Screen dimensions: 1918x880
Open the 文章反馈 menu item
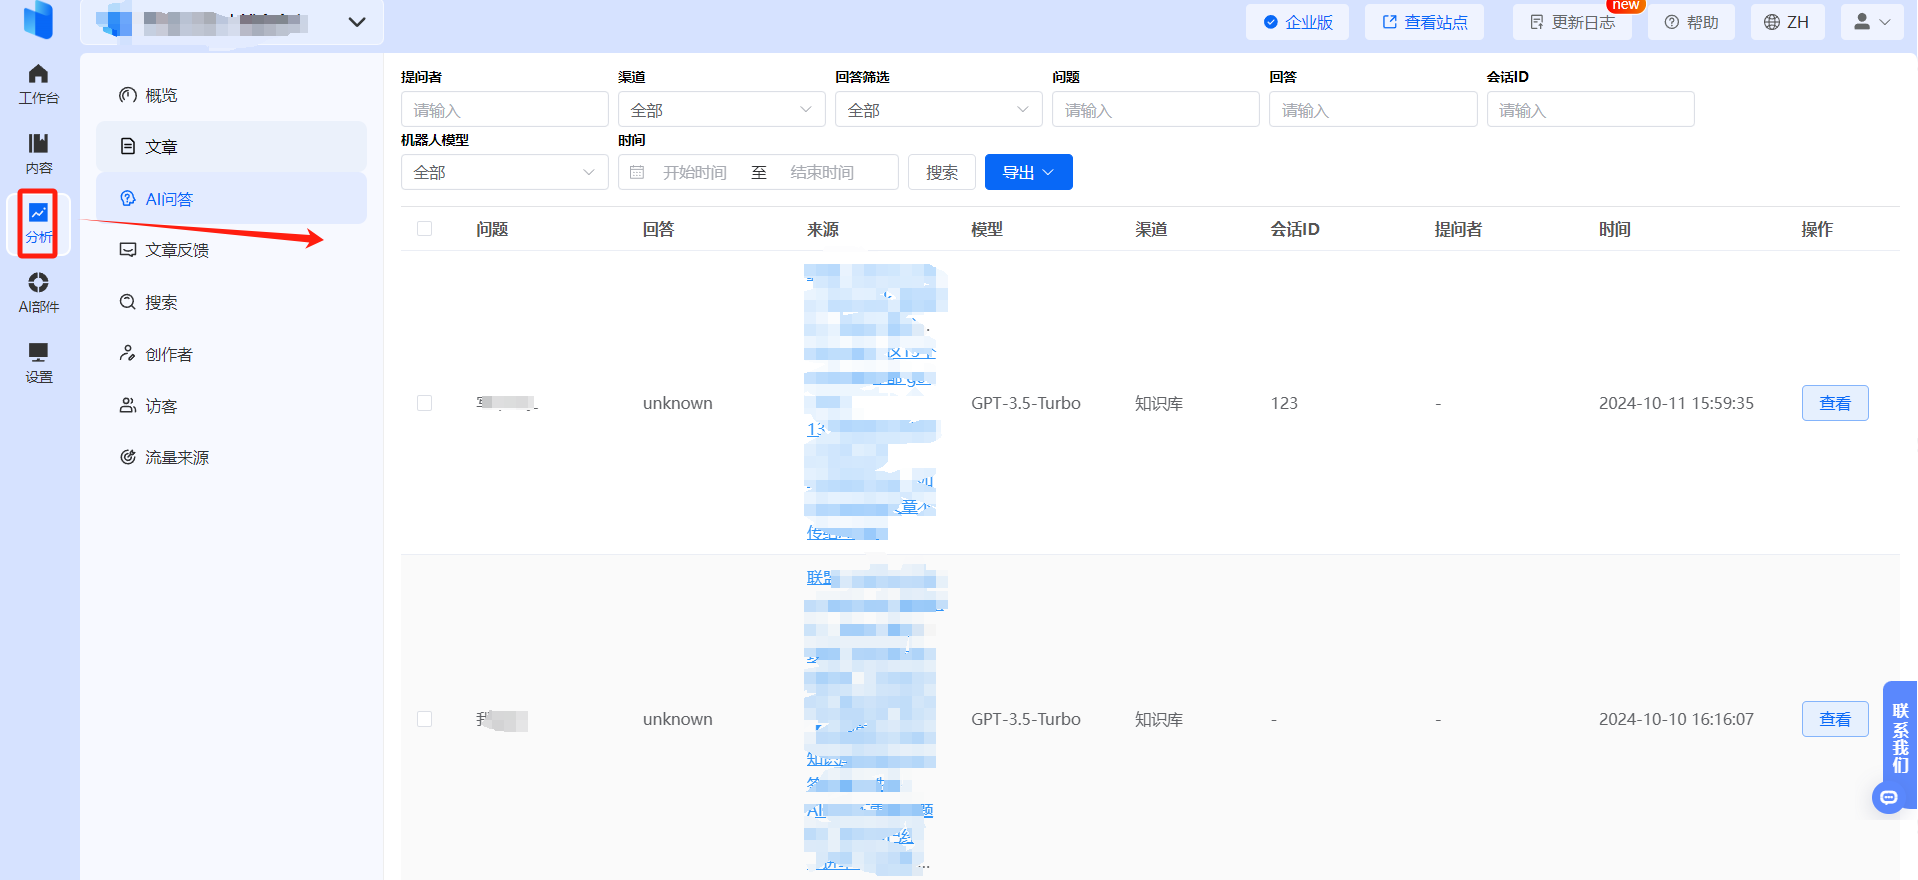(231, 250)
